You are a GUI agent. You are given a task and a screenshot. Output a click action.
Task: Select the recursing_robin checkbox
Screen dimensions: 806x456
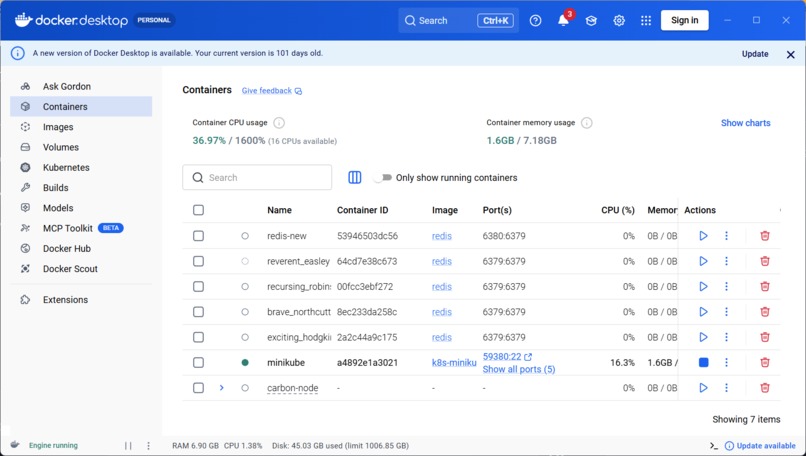(x=198, y=286)
